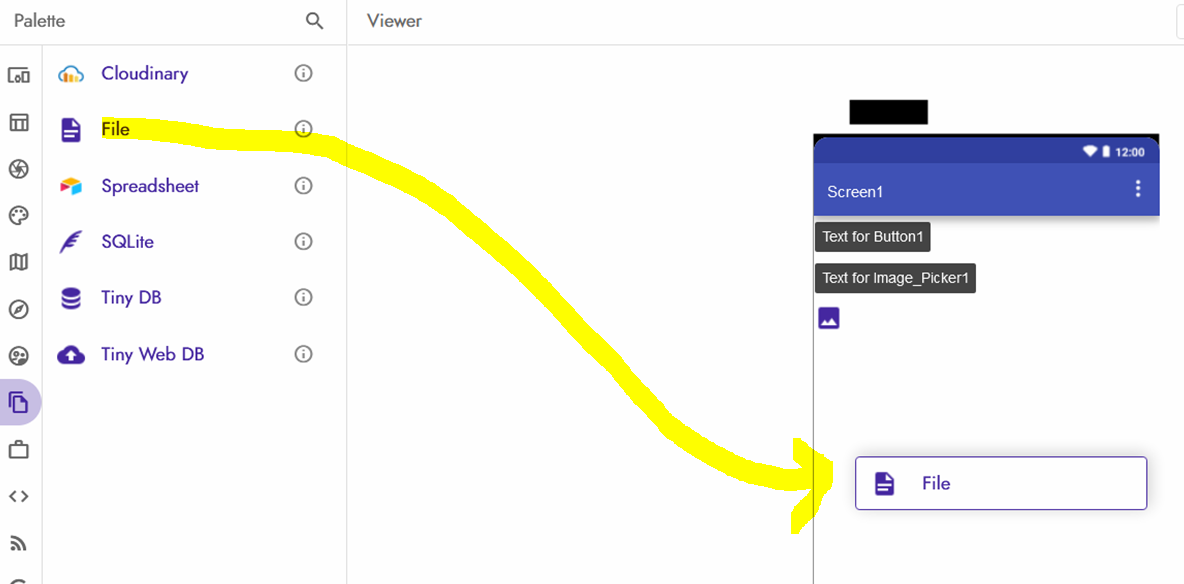Select the highlighted Storage category icon

19,403
